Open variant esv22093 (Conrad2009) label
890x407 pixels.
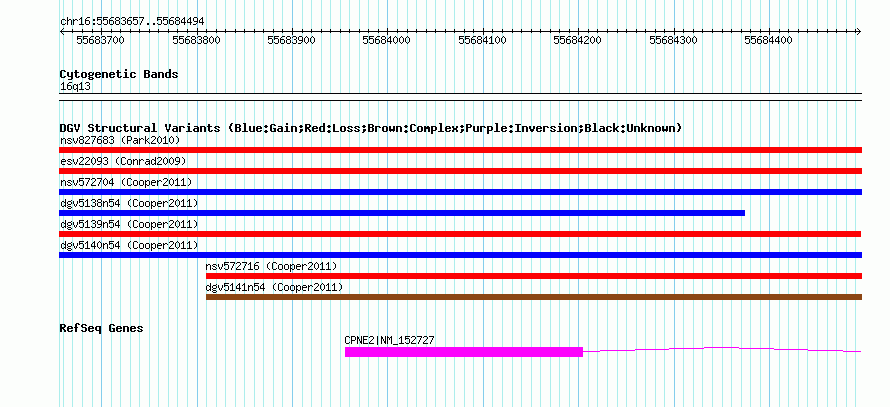123,161
